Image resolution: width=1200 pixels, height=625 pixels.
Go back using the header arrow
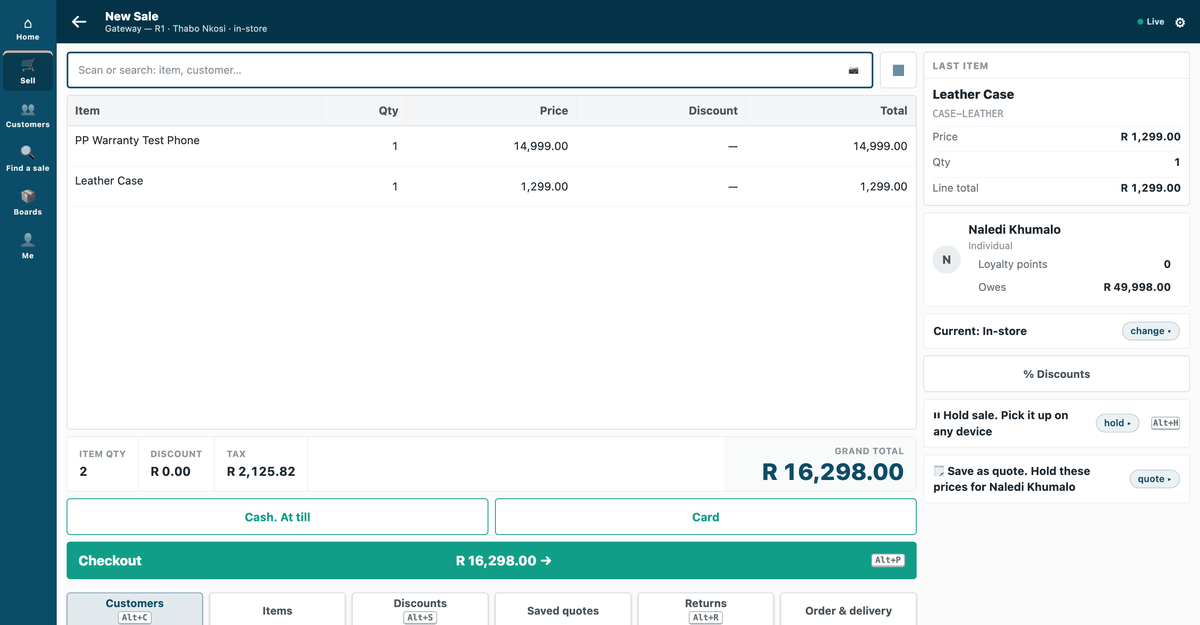(79, 22)
